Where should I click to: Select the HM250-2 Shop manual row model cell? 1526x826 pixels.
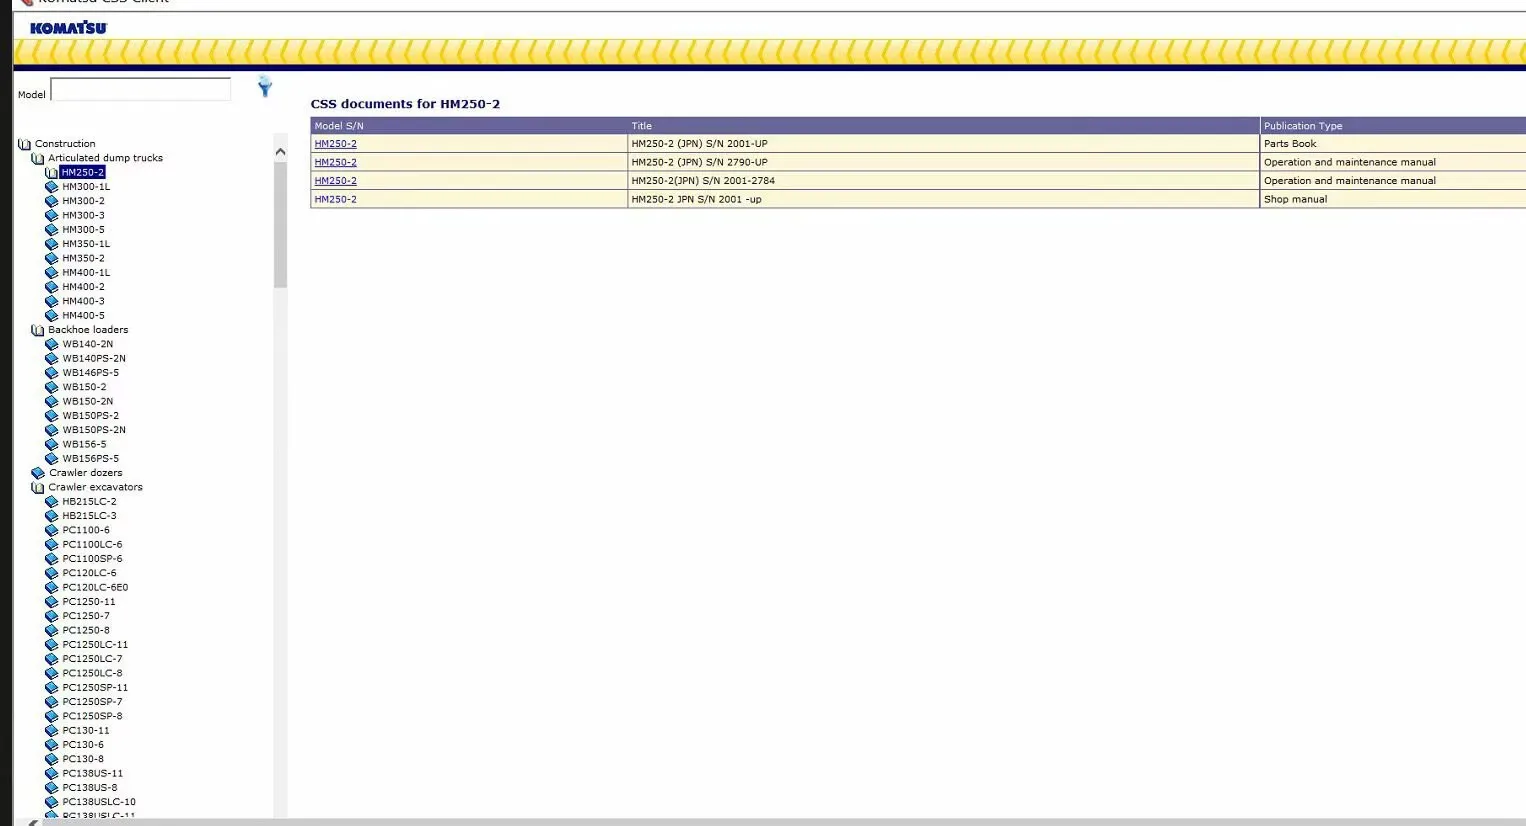469,199
